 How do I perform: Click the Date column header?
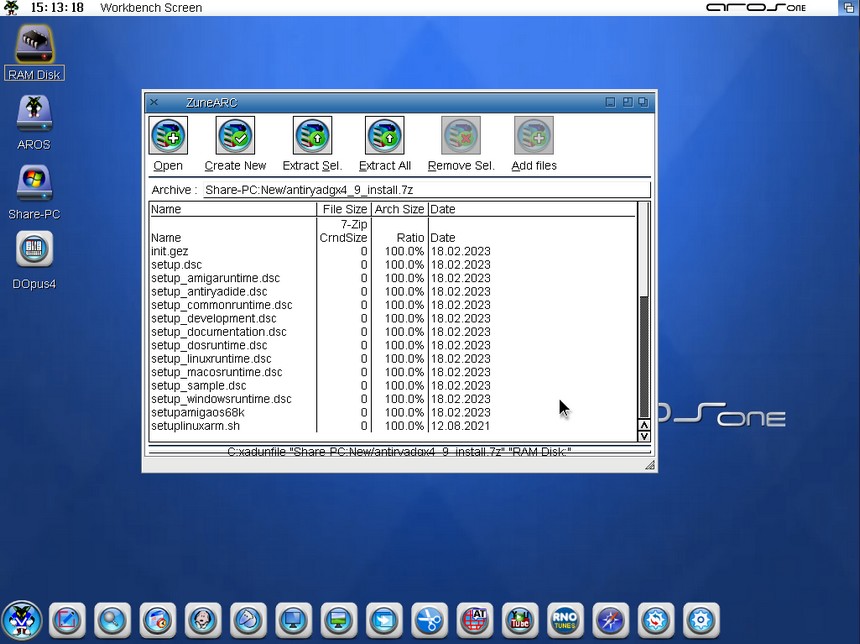530,210
